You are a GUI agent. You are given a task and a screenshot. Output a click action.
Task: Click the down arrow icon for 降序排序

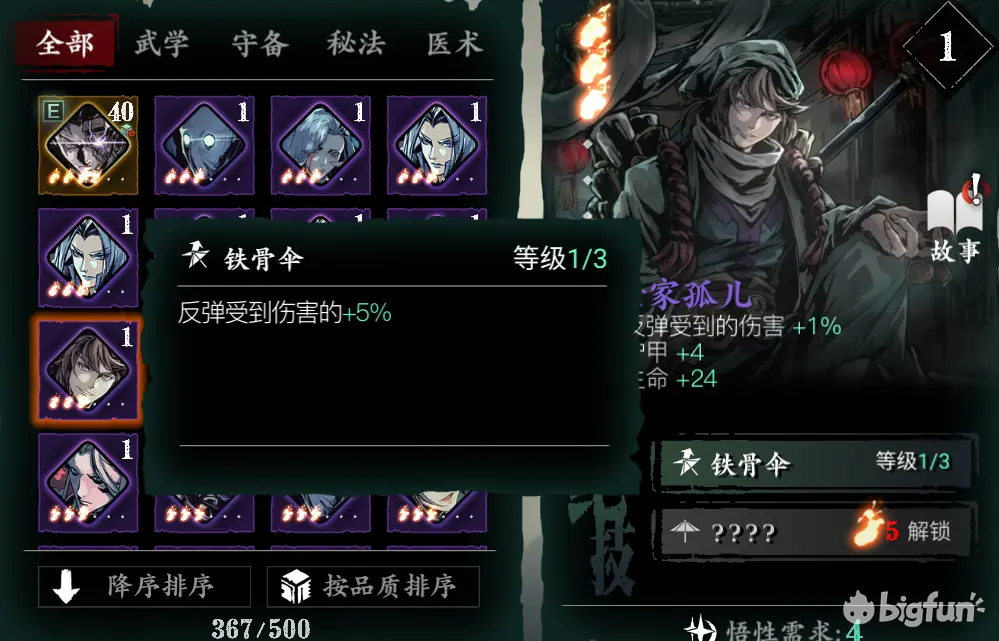pyautogui.click(x=66, y=586)
